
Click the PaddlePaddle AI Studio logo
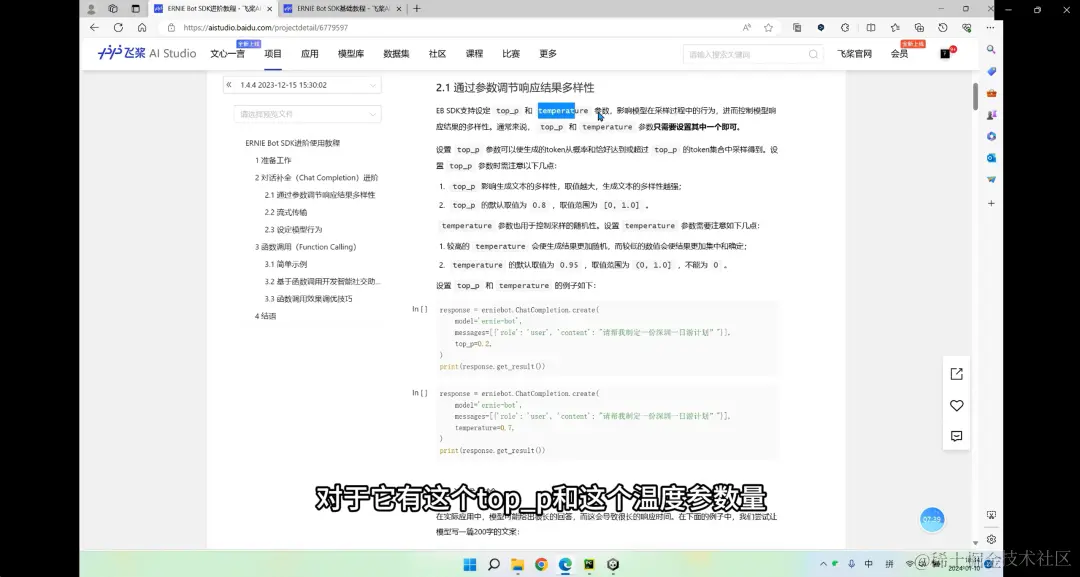pyautogui.click(x=147, y=53)
